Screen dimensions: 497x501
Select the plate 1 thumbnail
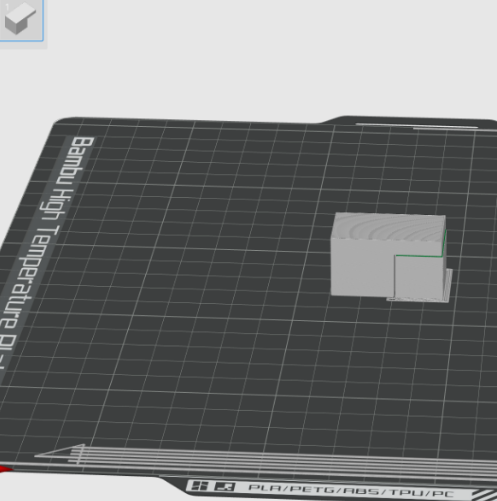[21, 20]
